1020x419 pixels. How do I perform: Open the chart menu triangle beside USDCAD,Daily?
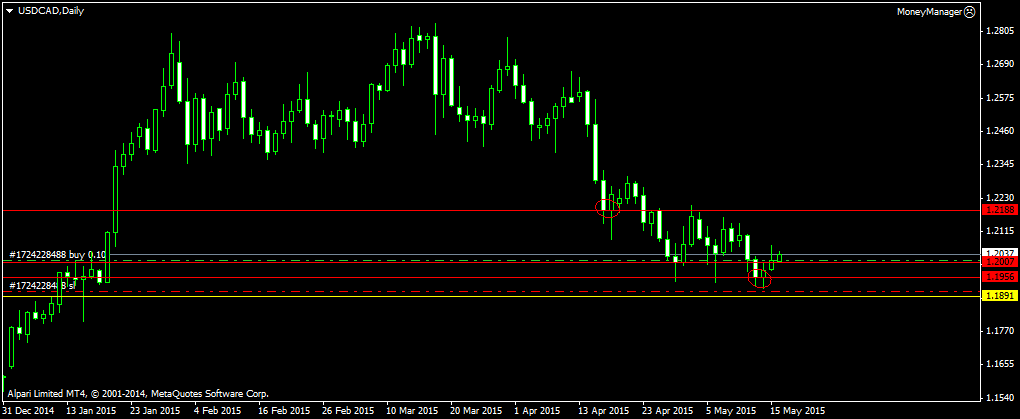(8, 11)
